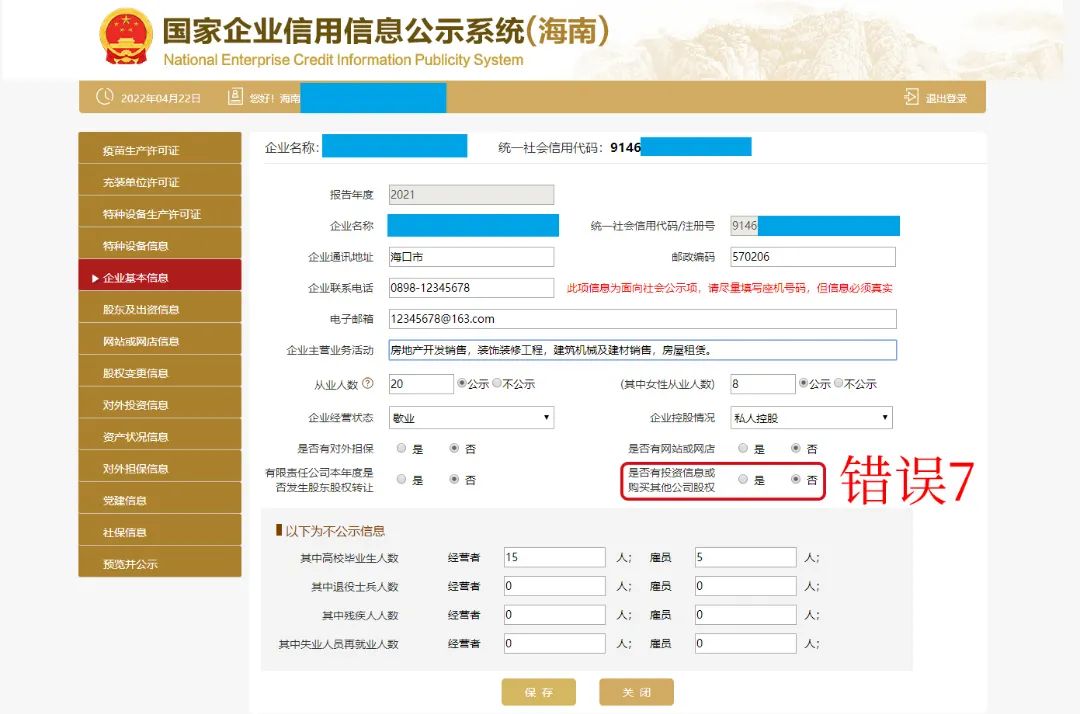Click the help icon next to 从业人数
1080x714 pixels.
tap(367, 383)
